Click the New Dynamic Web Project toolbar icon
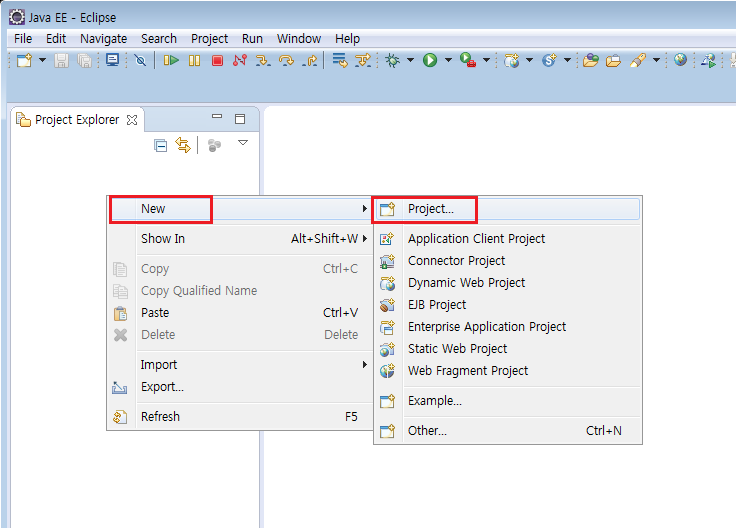The width and height of the screenshot is (736, 528). click(x=512, y=60)
